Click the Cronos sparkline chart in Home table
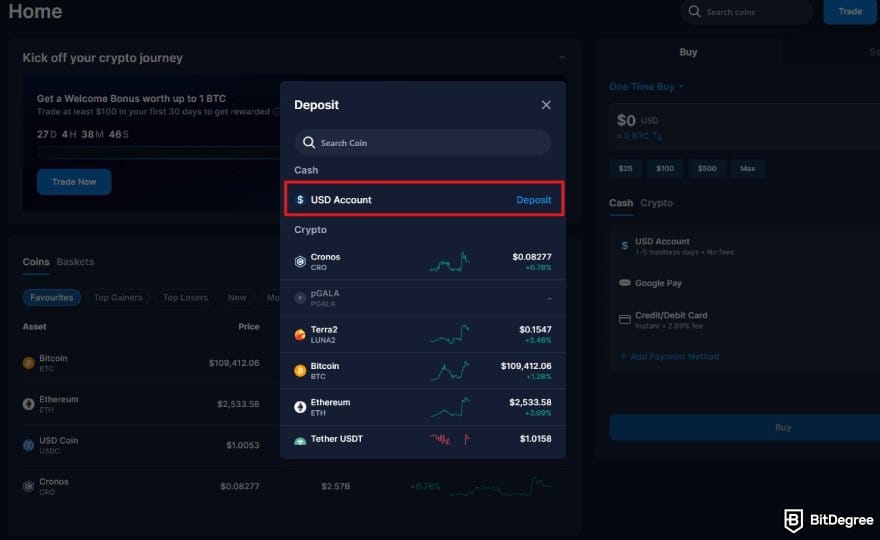Screen dimensions: 880x540 tap(501, 486)
